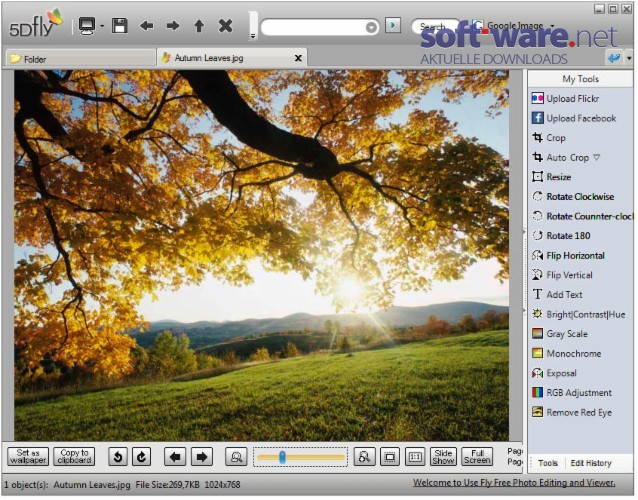This screenshot has height=500, width=638.
Task: Go forward with the top toolbar right arrow
Action: 173,26
